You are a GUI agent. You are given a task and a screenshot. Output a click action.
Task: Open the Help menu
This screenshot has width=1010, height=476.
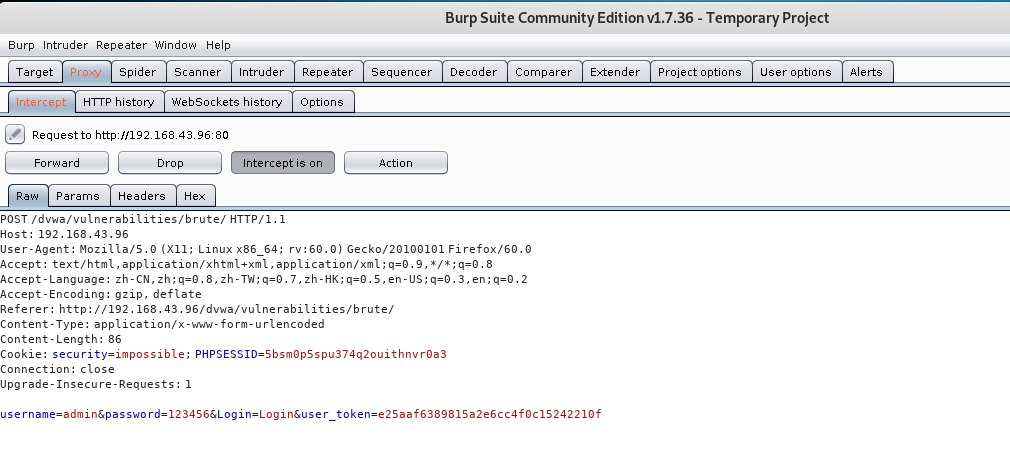click(x=218, y=45)
